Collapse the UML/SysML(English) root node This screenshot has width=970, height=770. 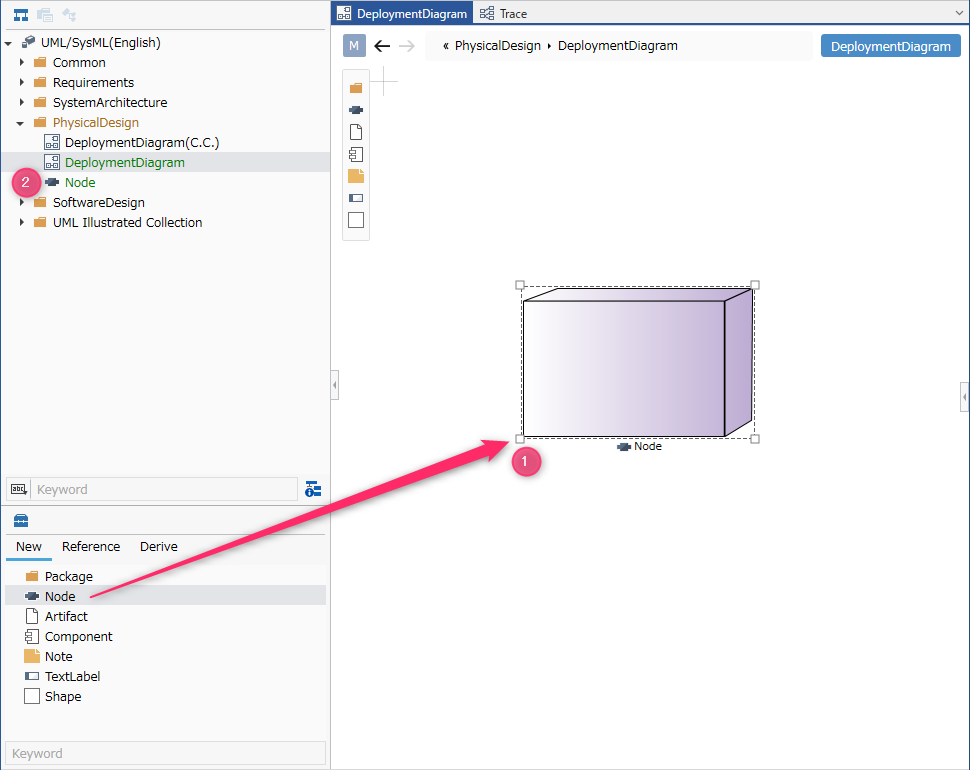[8, 43]
